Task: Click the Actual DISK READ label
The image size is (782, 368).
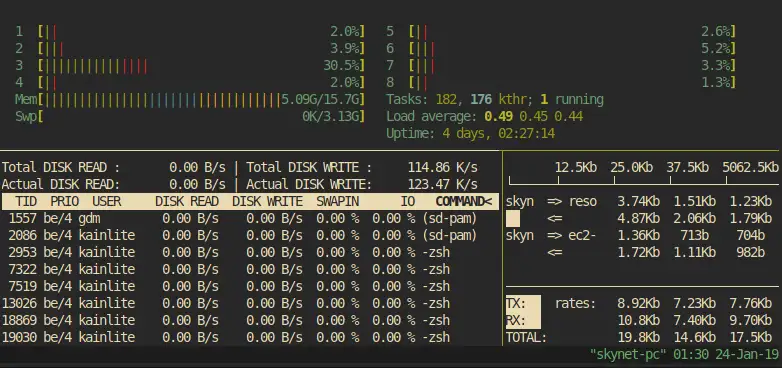Action: (61, 184)
